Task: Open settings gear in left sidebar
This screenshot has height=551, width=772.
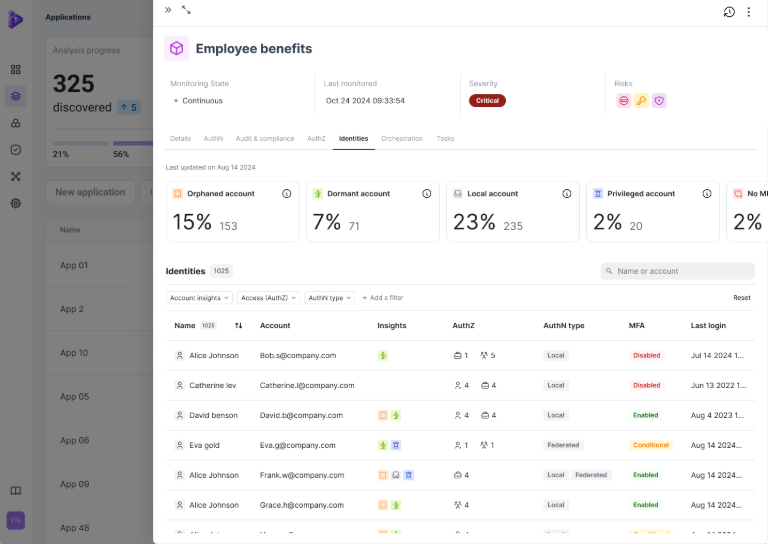Action: pyautogui.click(x=15, y=203)
